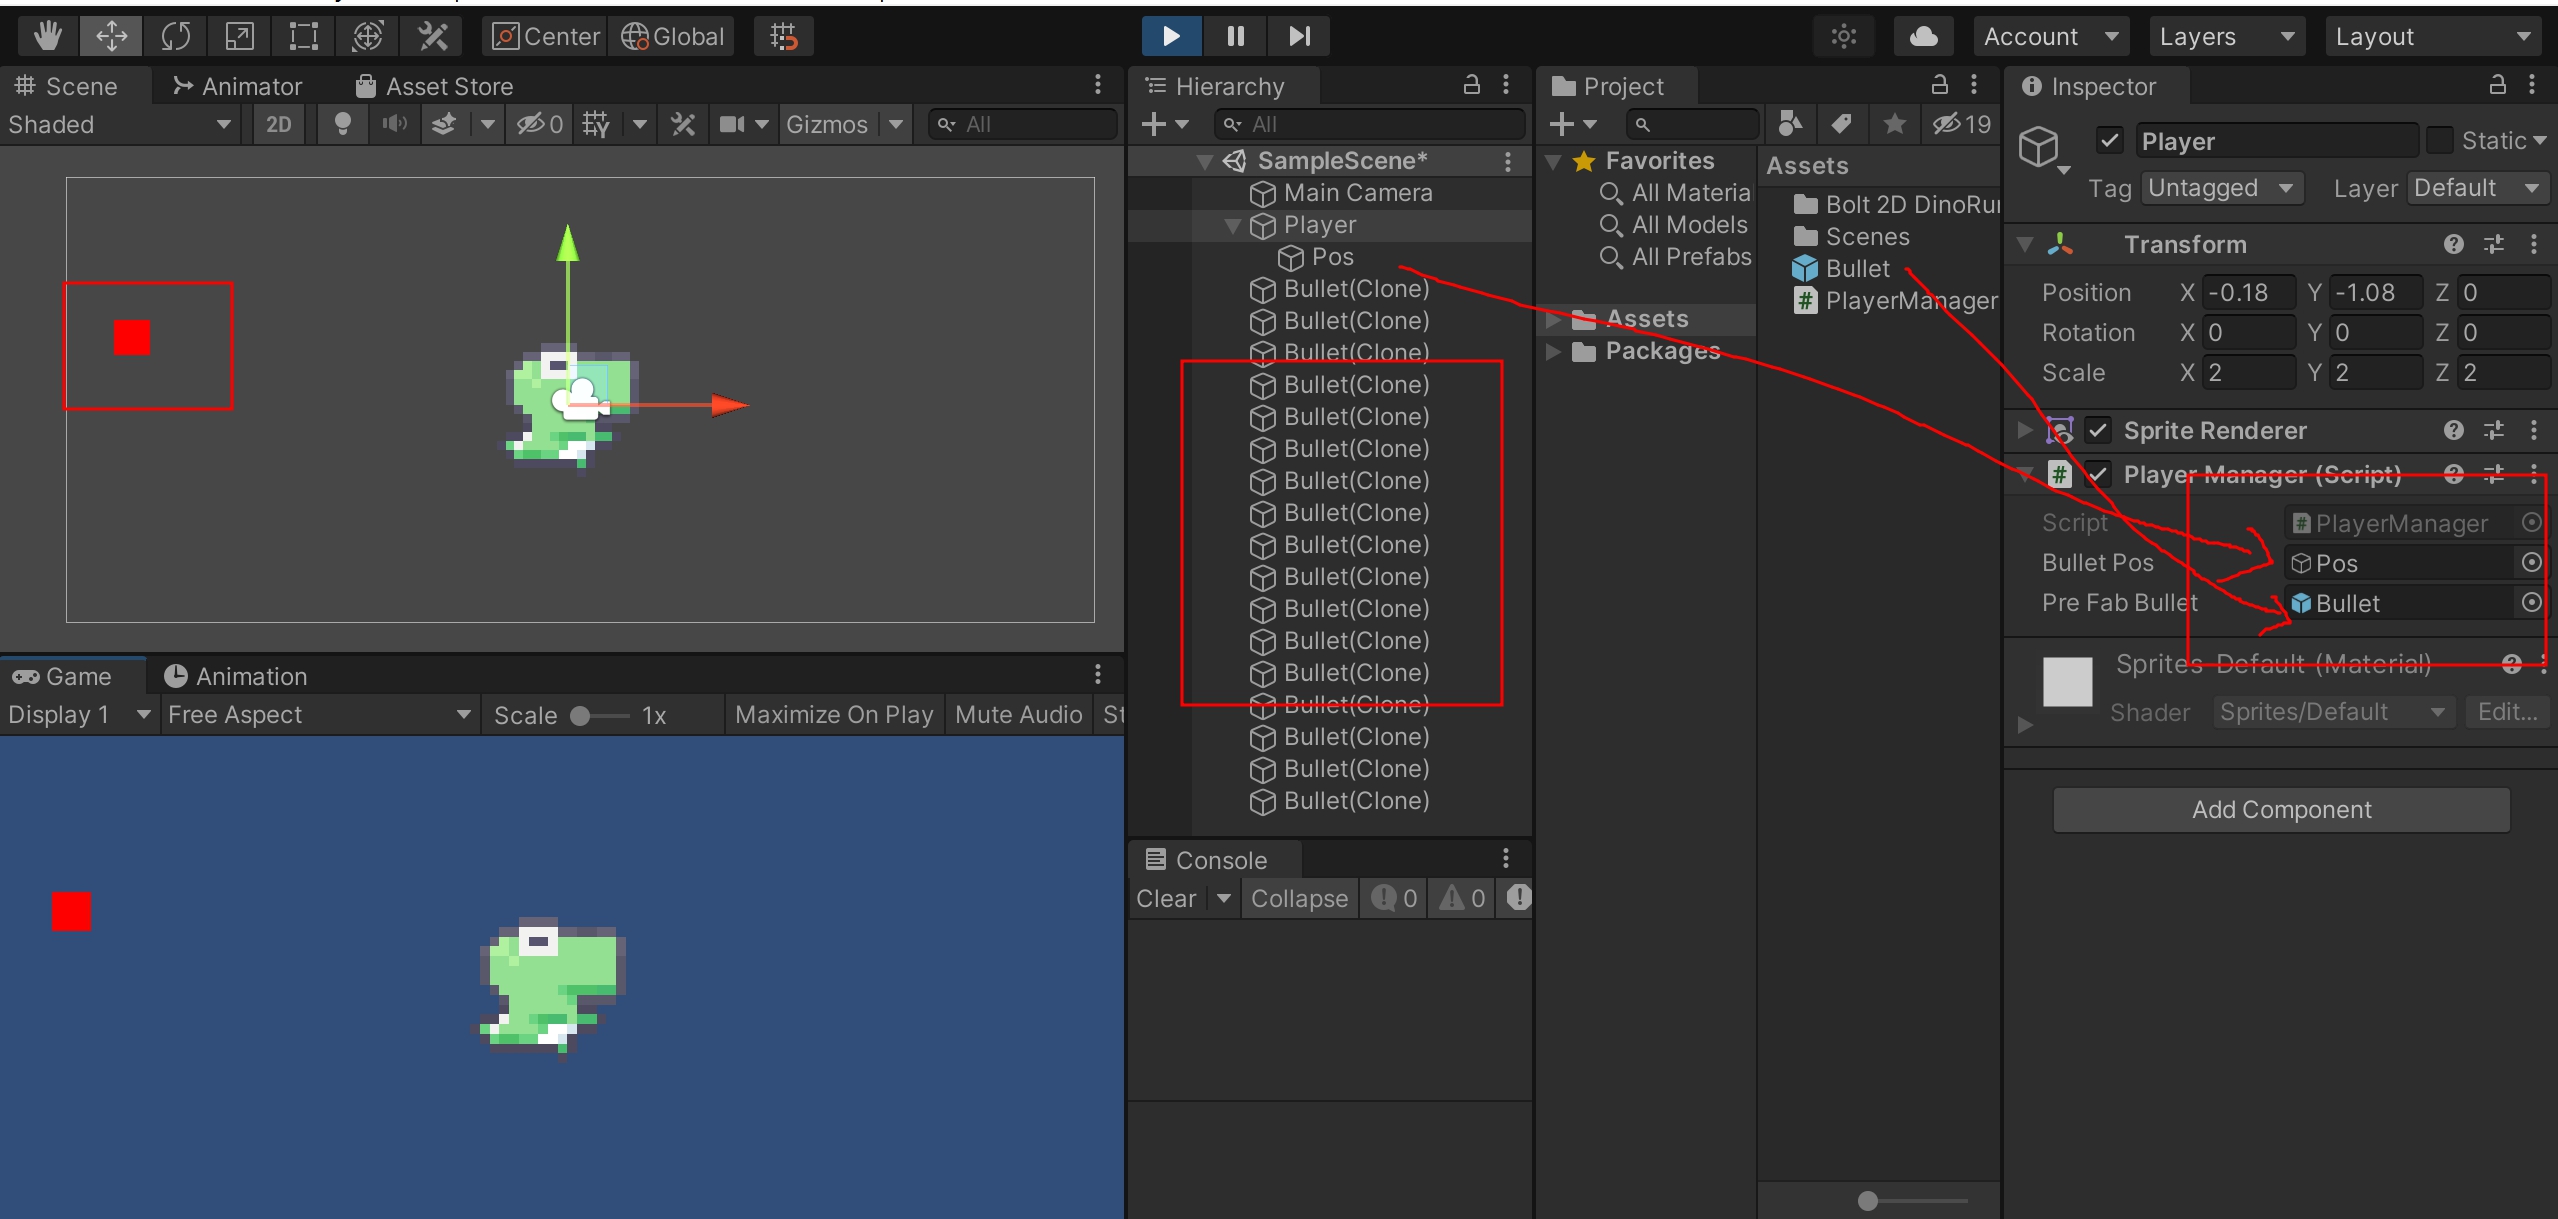Toggle hidden objects visibility in Scene view
Screen dimensions: 2558x1219
[x=540, y=124]
